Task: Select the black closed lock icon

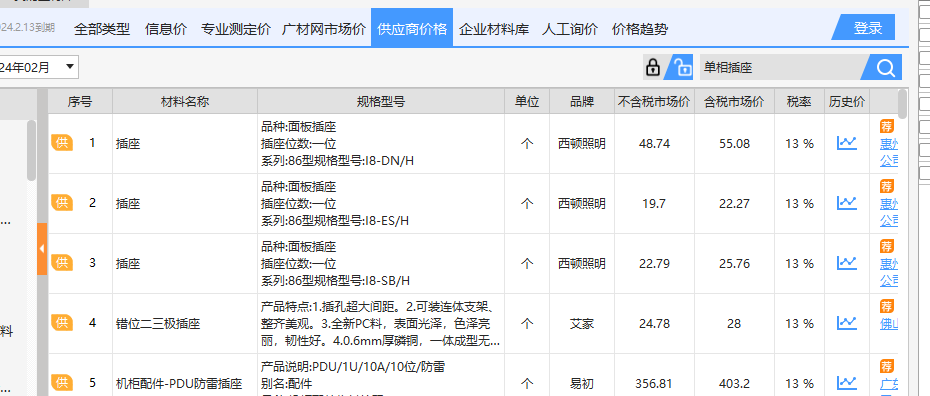Action: pos(652,68)
